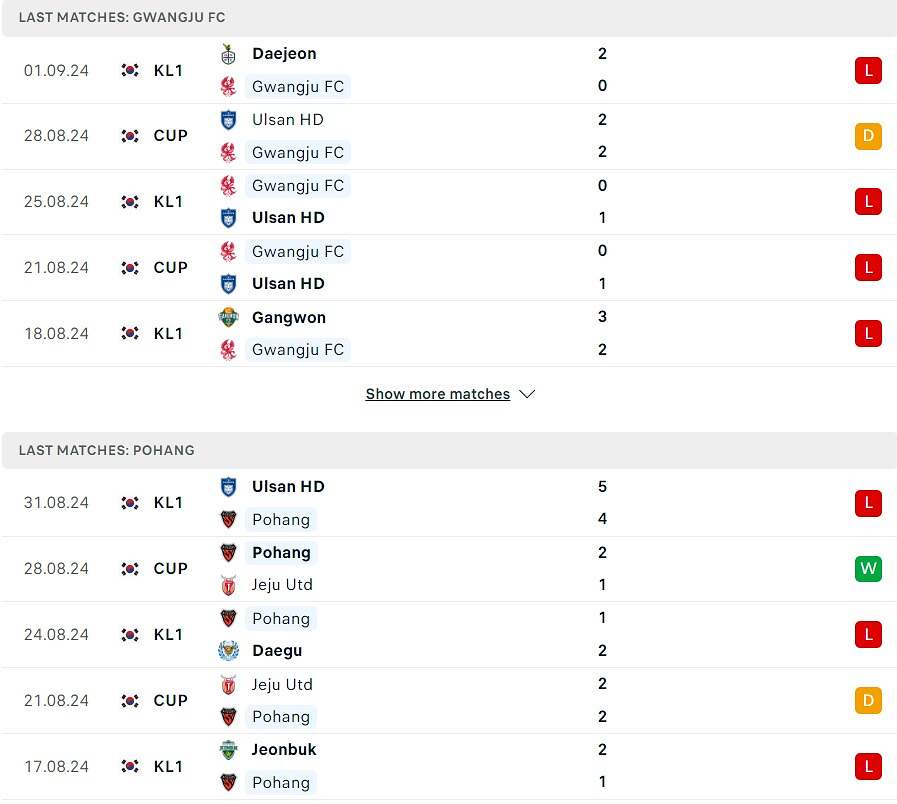Click South Korea flag on 01.09.24 row
Viewport: 897px width, 804px height.
click(x=130, y=70)
